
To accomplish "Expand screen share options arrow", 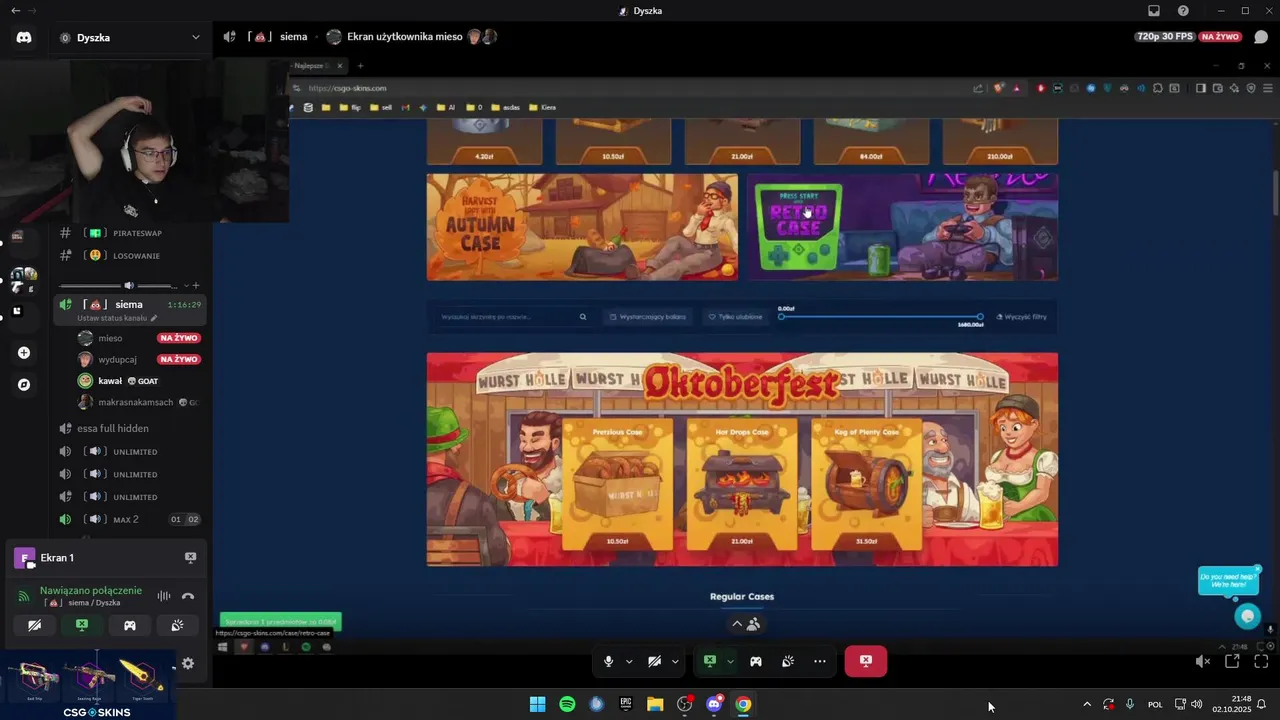I will coord(730,661).
